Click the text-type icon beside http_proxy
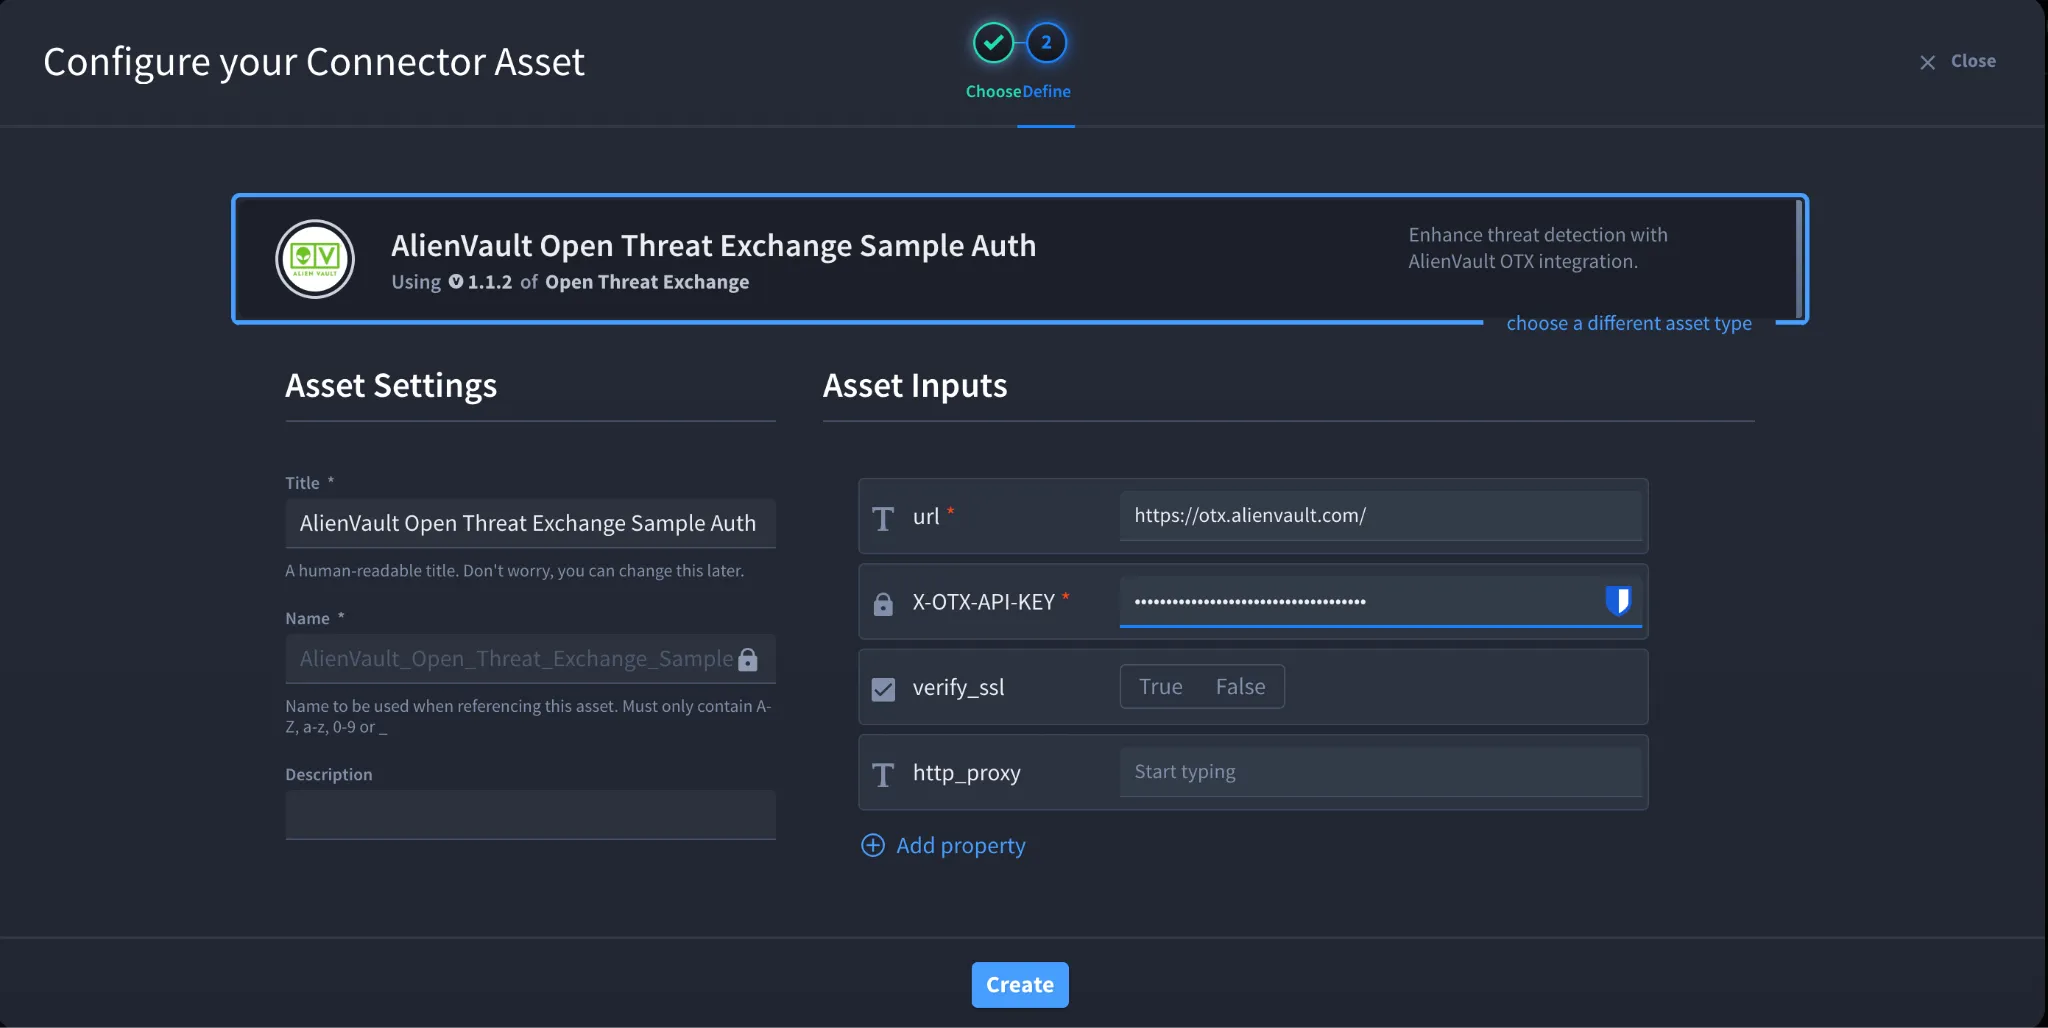 point(883,774)
